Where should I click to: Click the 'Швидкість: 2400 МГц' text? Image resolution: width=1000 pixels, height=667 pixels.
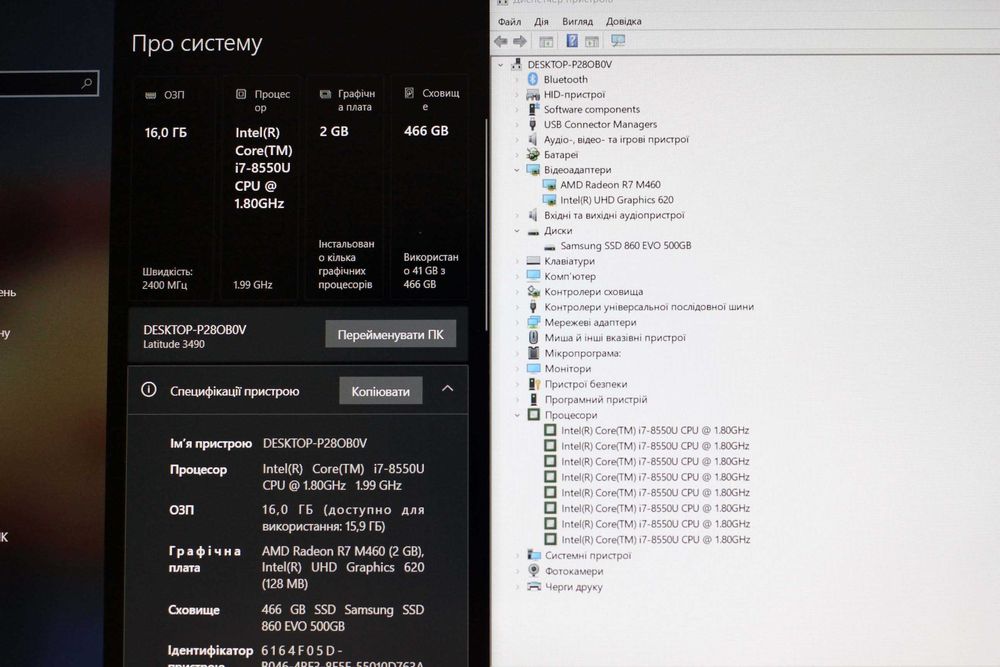click(x=167, y=278)
